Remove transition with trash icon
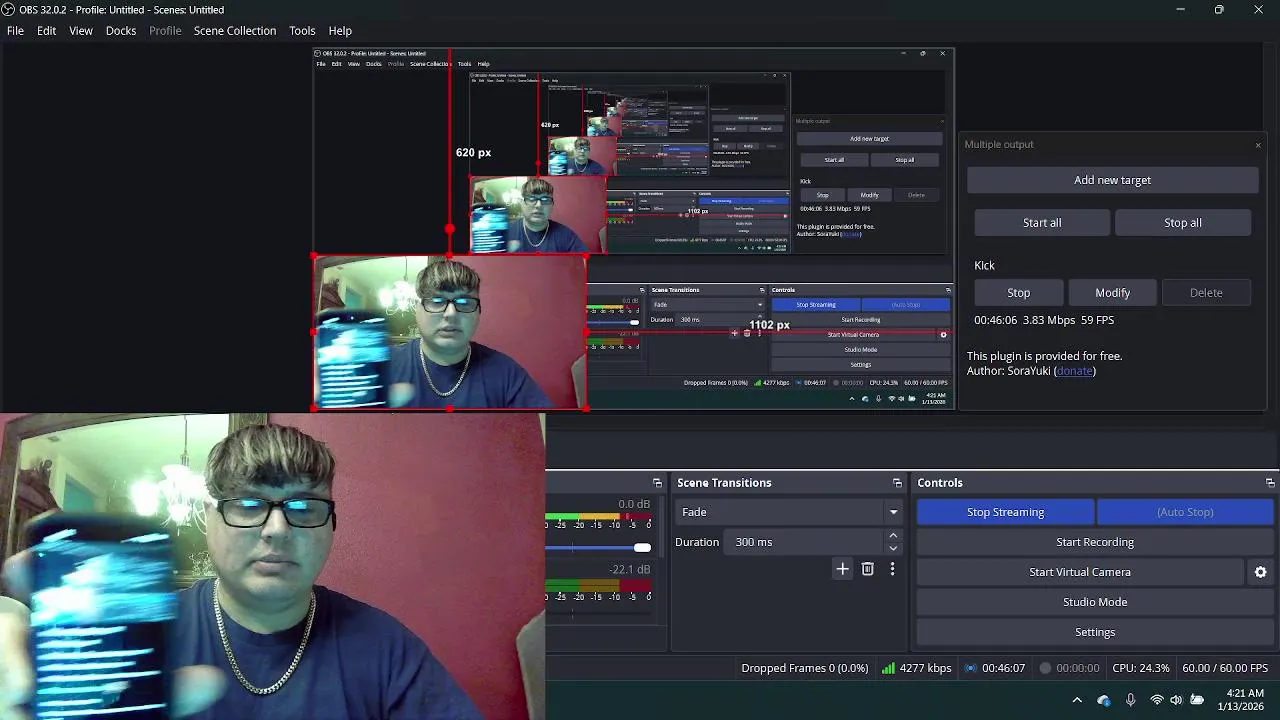This screenshot has height=720, width=1280. pyautogui.click(x=867, y=569)
